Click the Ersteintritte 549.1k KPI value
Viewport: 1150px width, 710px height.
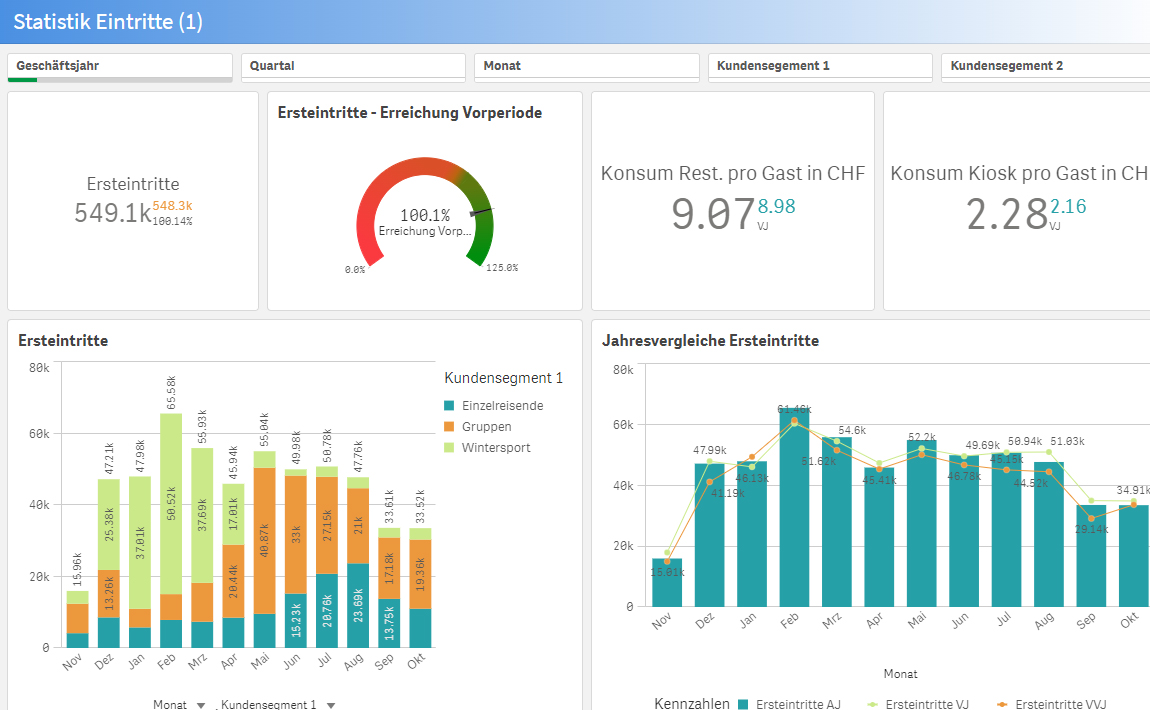click(x=112, y=213)
